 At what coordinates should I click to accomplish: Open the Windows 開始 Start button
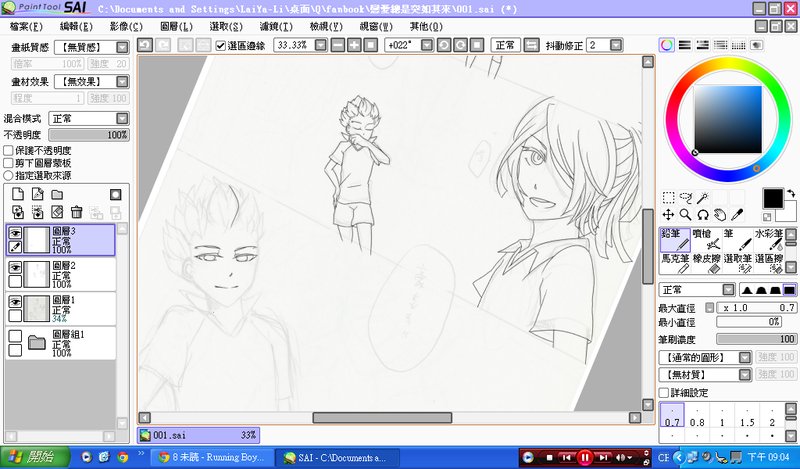click(x=35, y=457)
